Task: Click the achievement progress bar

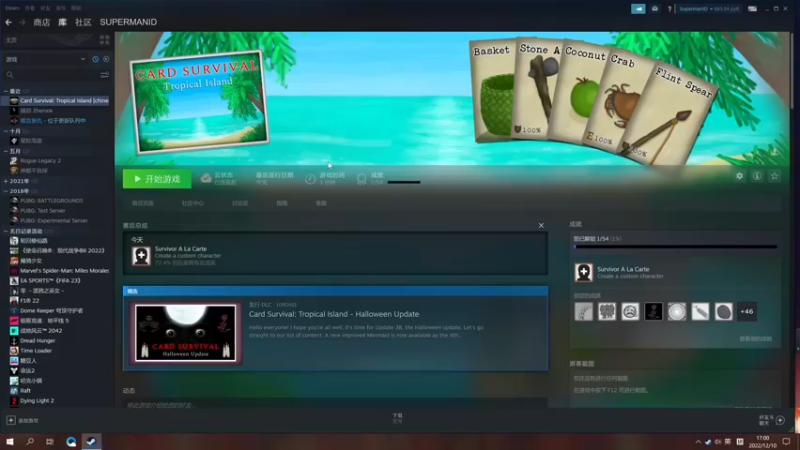Action: coord(676,247)
